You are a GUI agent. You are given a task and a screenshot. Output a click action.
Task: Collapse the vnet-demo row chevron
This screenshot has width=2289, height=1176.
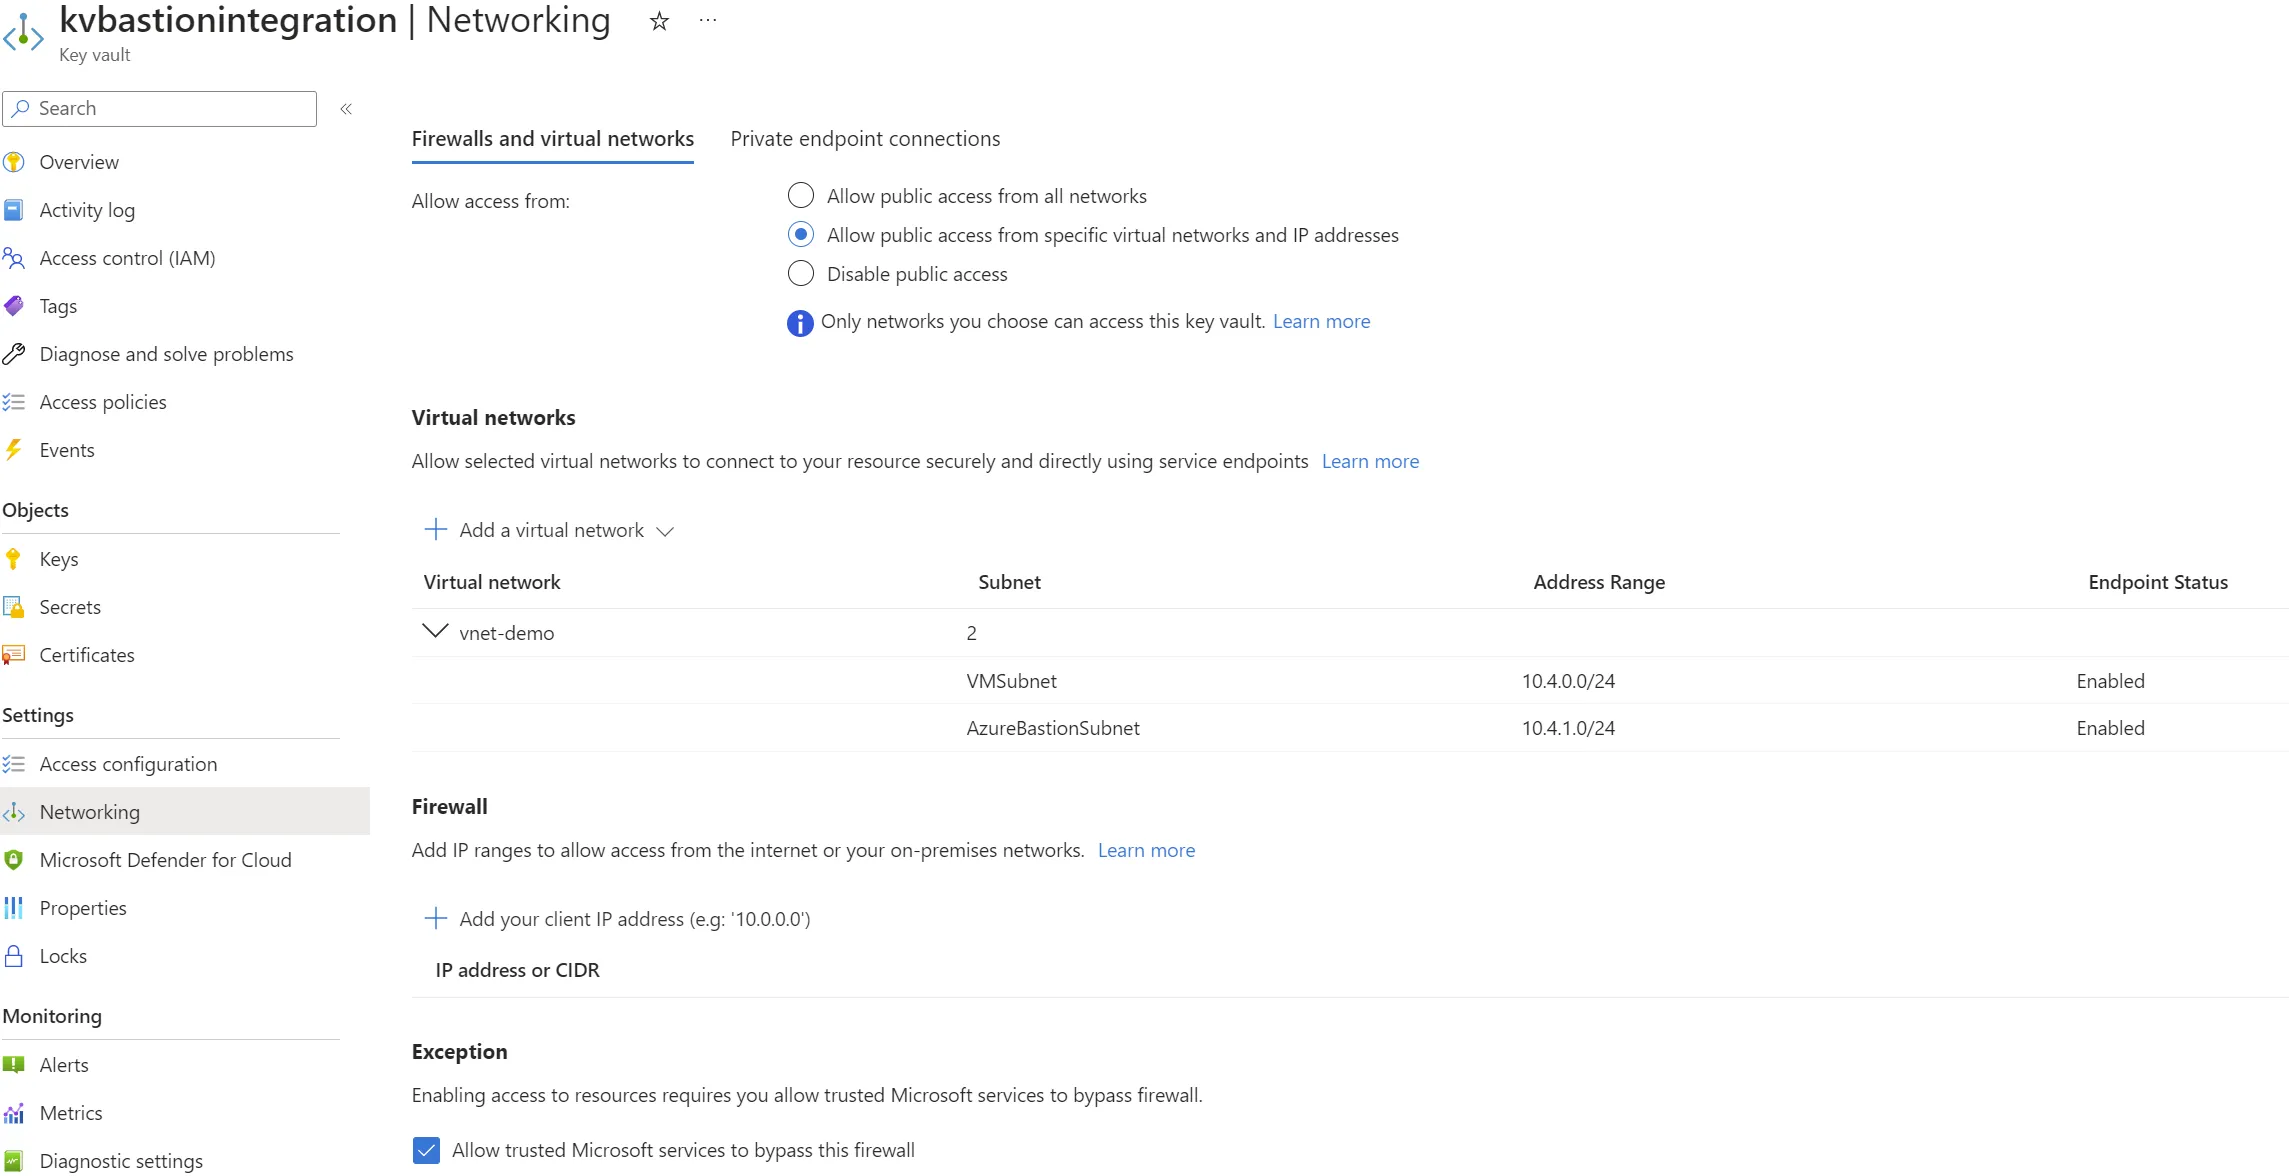(435, 631)
